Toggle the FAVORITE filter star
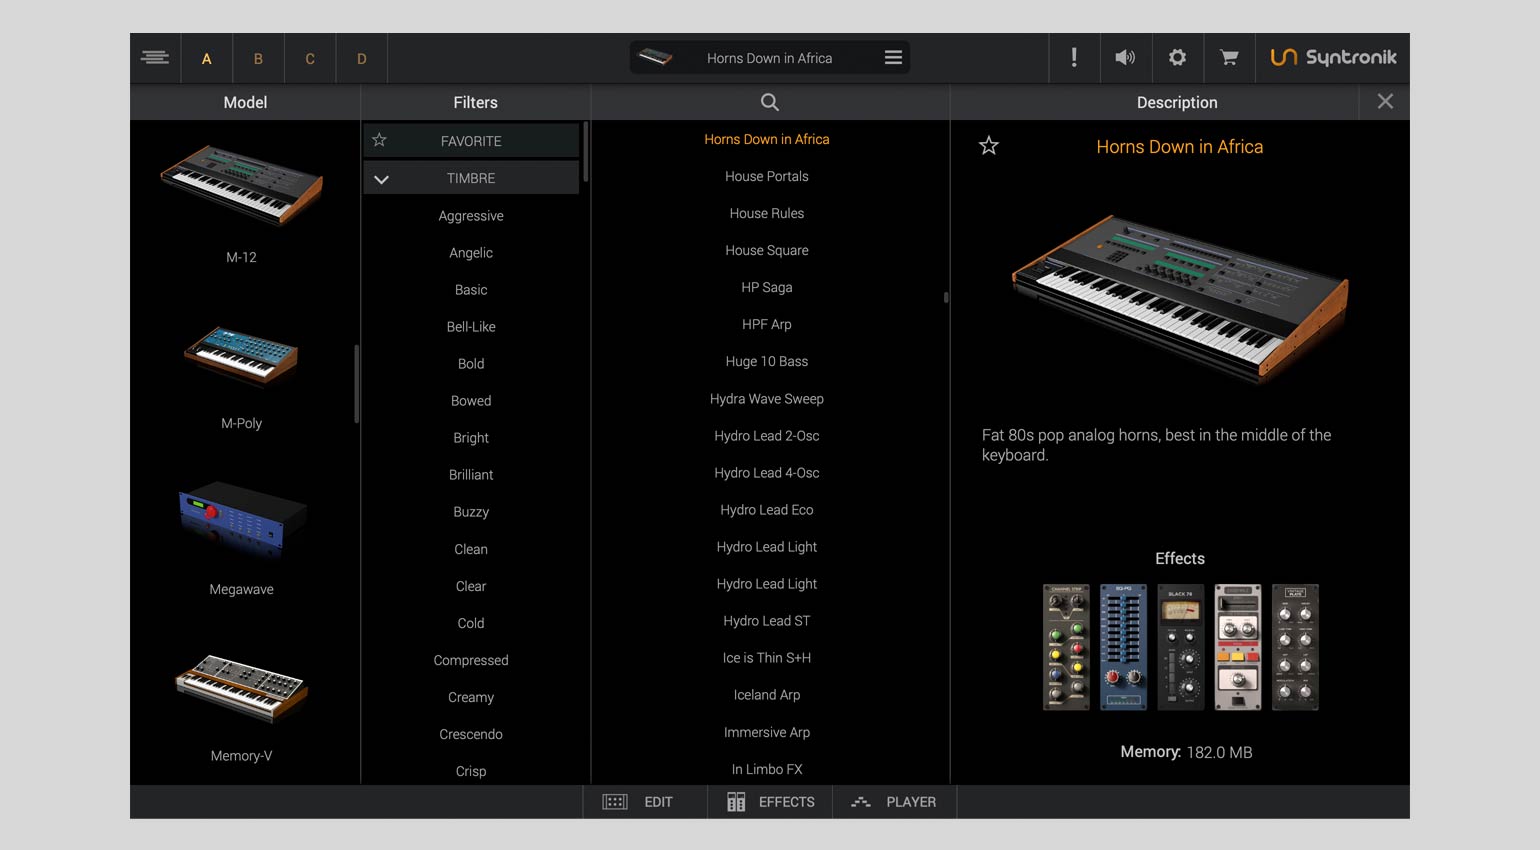1540x850 pixels. (379, 140)
